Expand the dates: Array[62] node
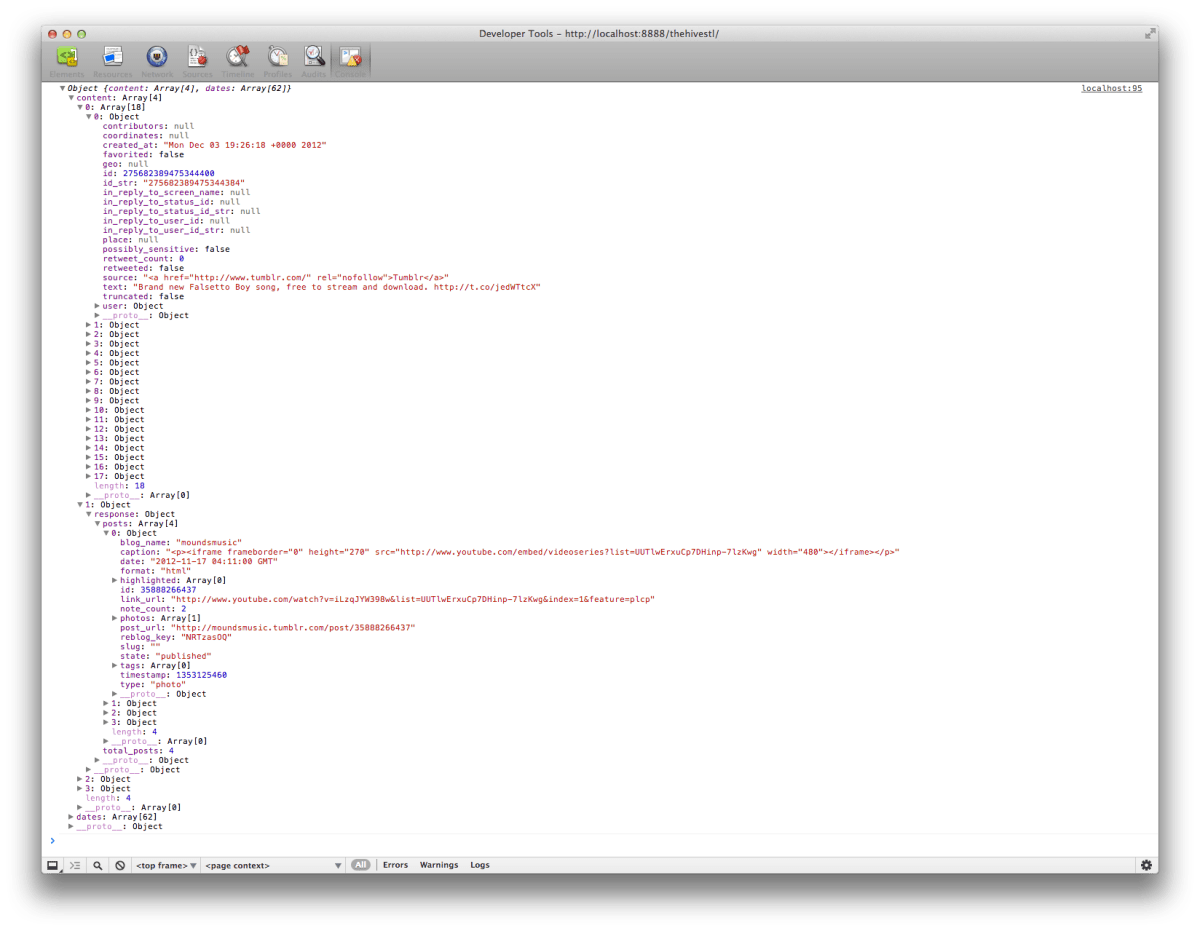 point(71,818)
